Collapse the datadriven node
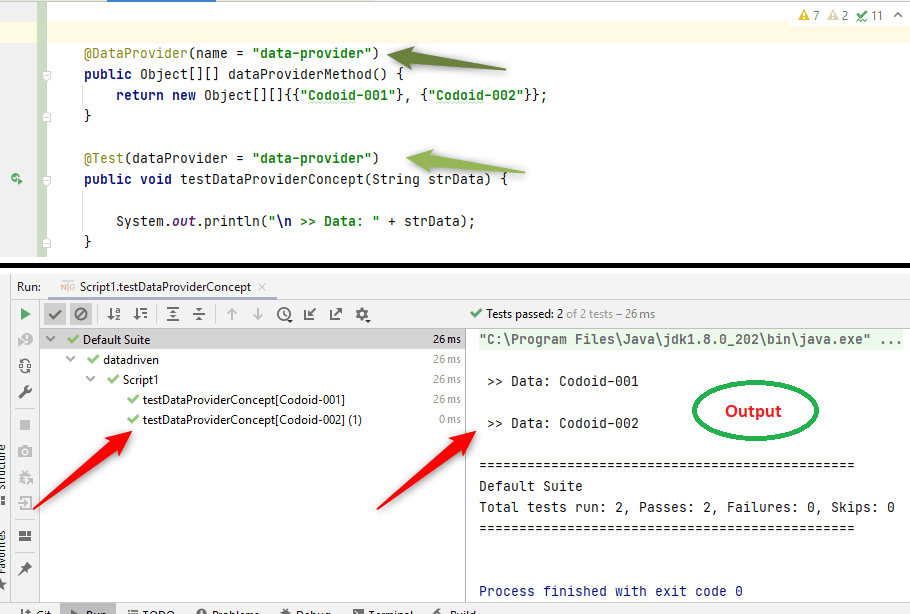910x614 pixels. tap(70, 359)
